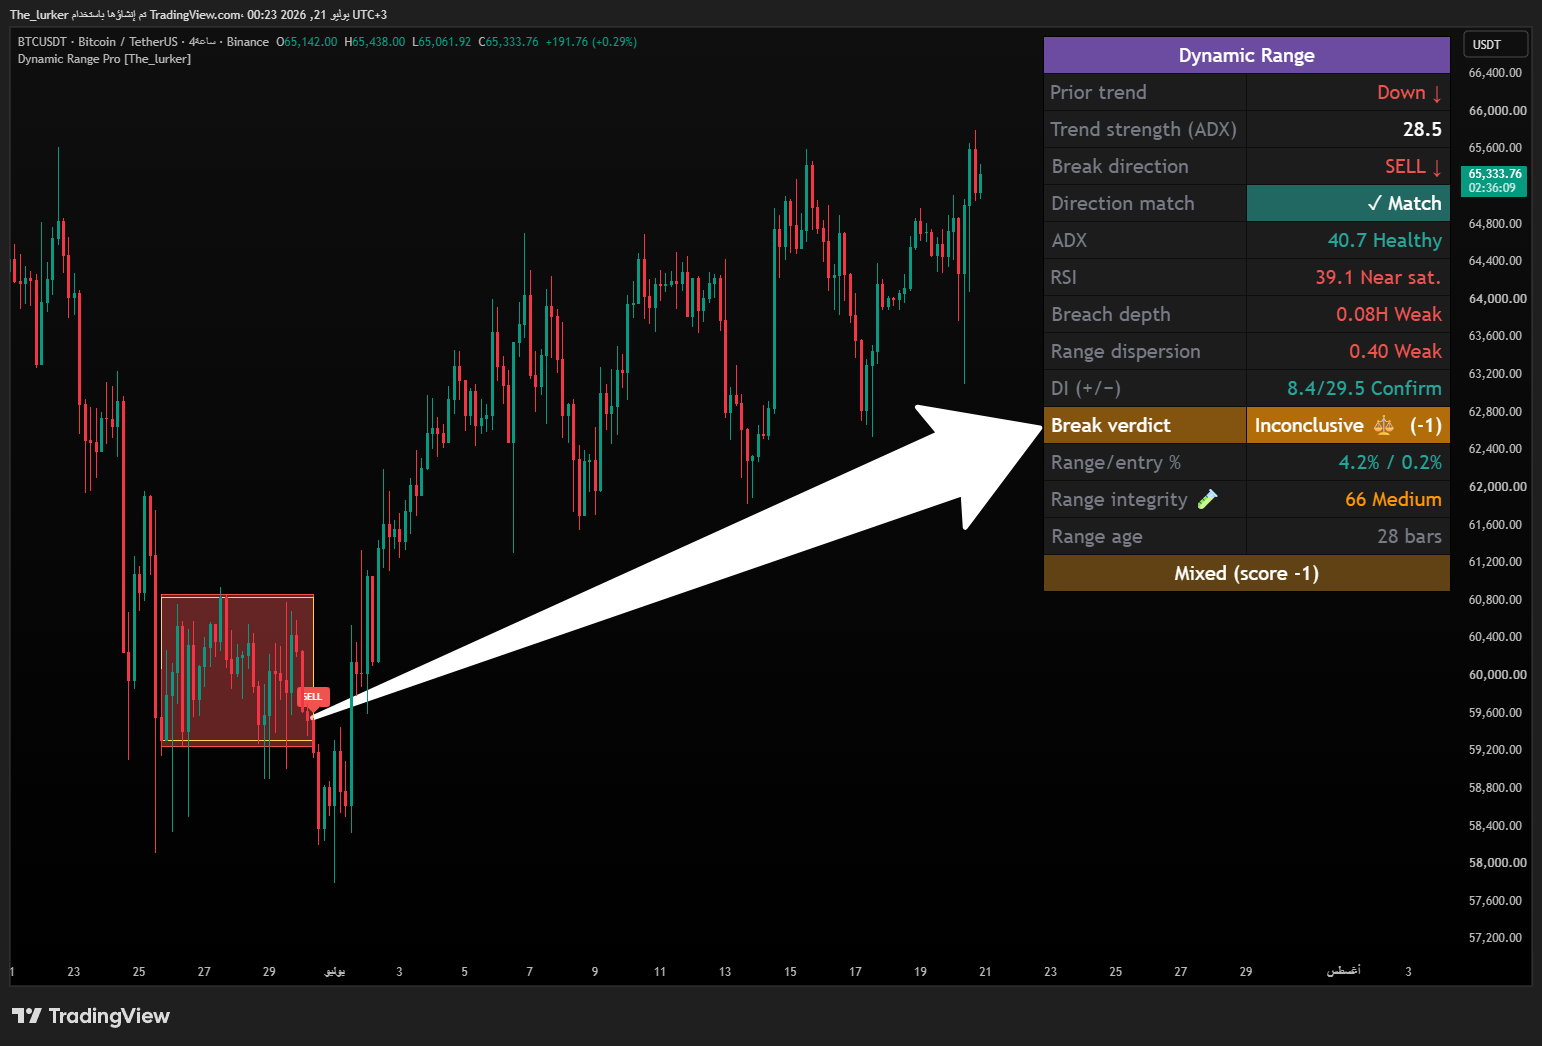The height and width of the screenshot is (1046, 1542).
Task: Click the date label 21 on time axis
Action: 985,972
